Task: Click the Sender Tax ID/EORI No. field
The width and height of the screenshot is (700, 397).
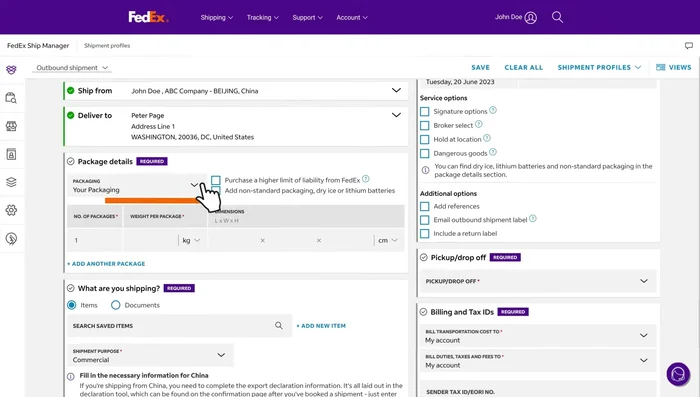Action: point(538,389)
